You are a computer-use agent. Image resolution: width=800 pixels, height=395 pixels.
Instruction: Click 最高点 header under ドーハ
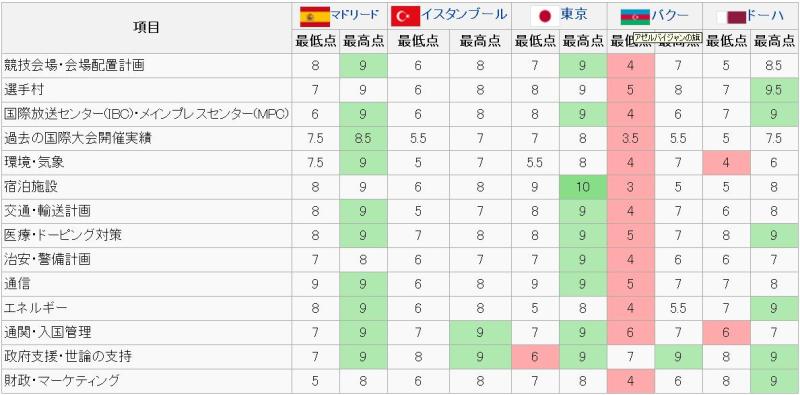pyautogui.click(x=773, y=41)
